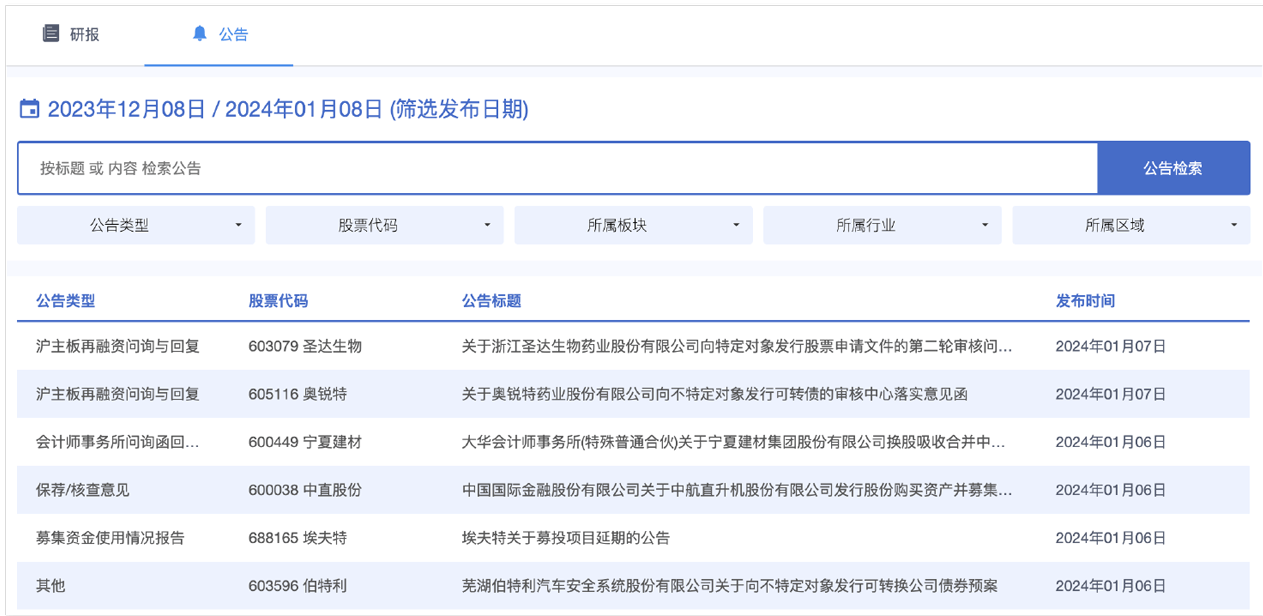The height and width of the screenshot is (616, 1263).
Task: Switch to the 研报 tab
Action: tap(71, 35)
